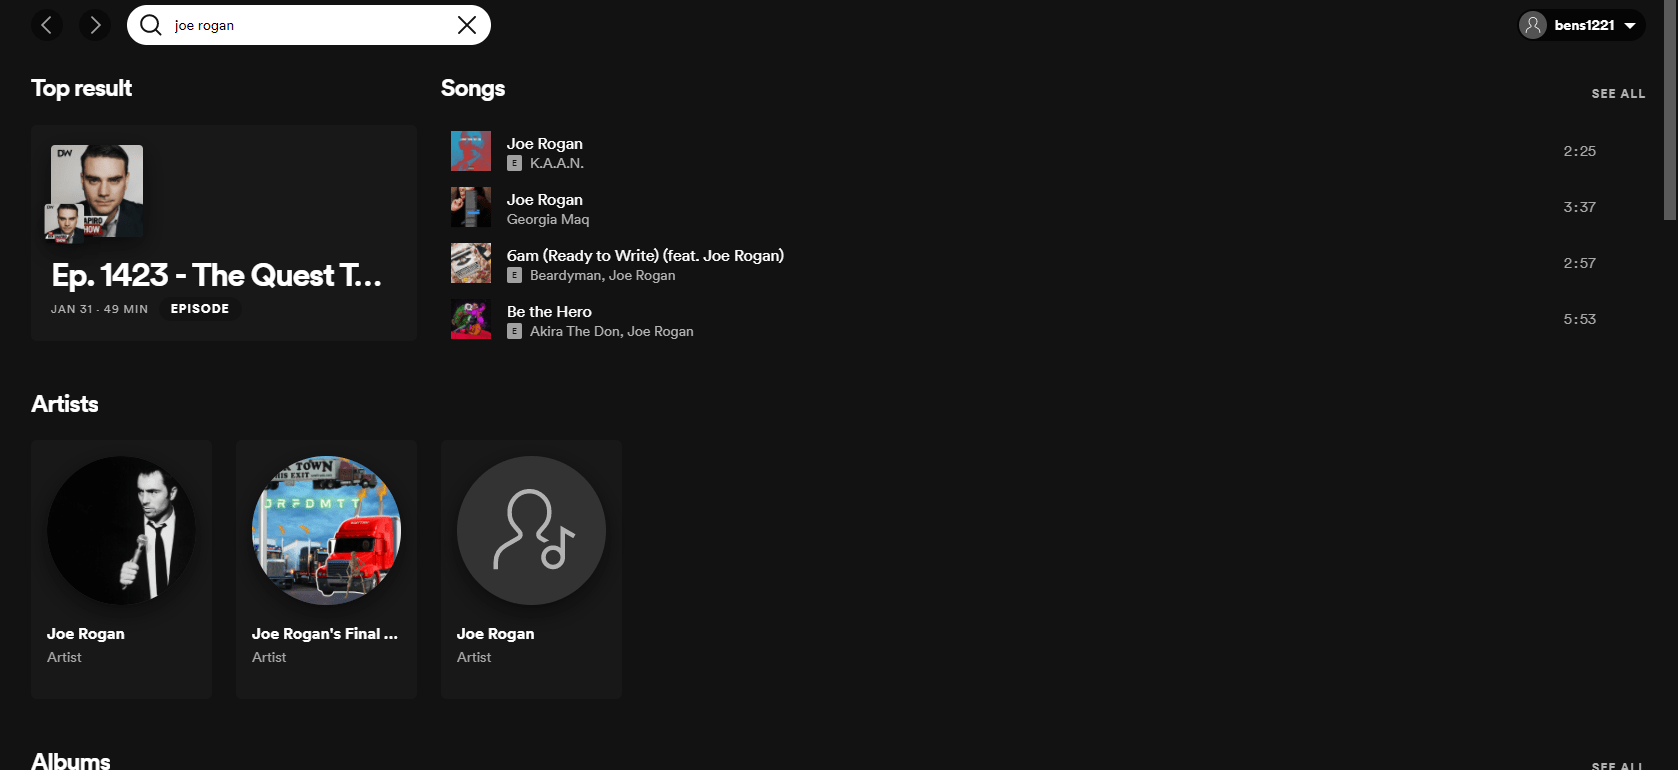Click the EPISODE badge on top result
Image resolution: width=1678 pixels, height=770 pixels.
click(200, 309)
